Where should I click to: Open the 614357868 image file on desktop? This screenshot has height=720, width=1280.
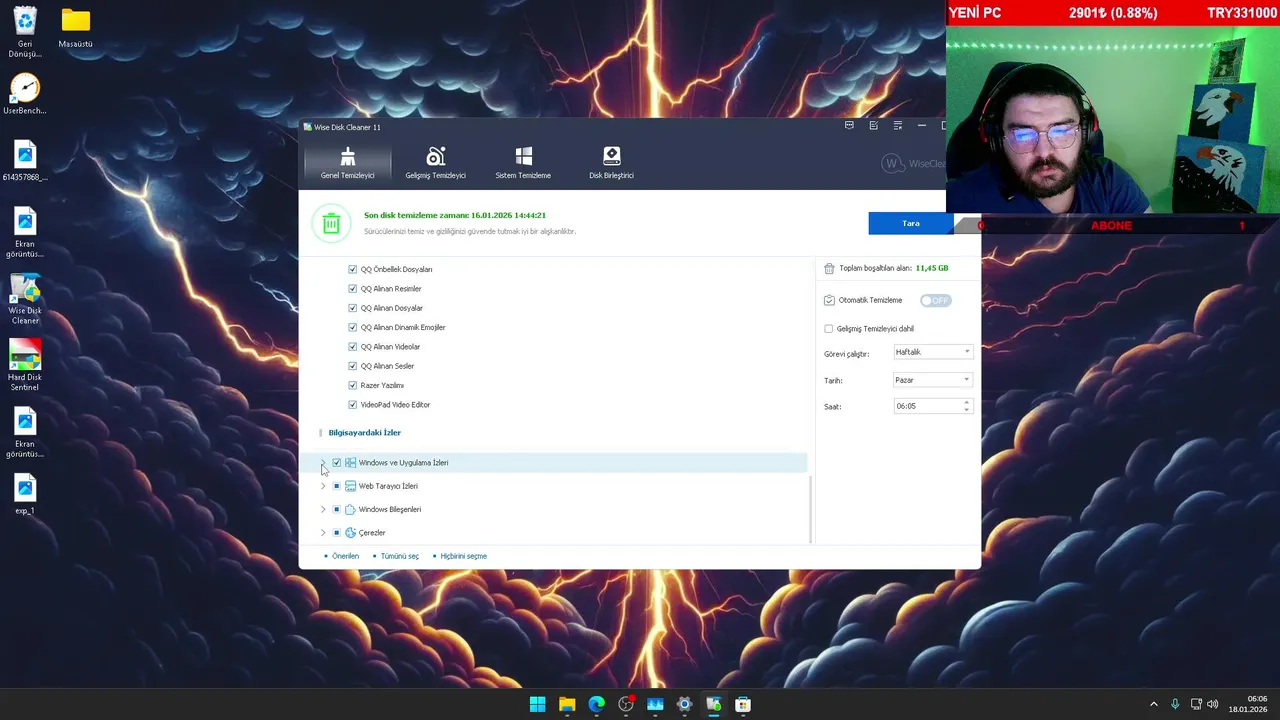(25, 161)
